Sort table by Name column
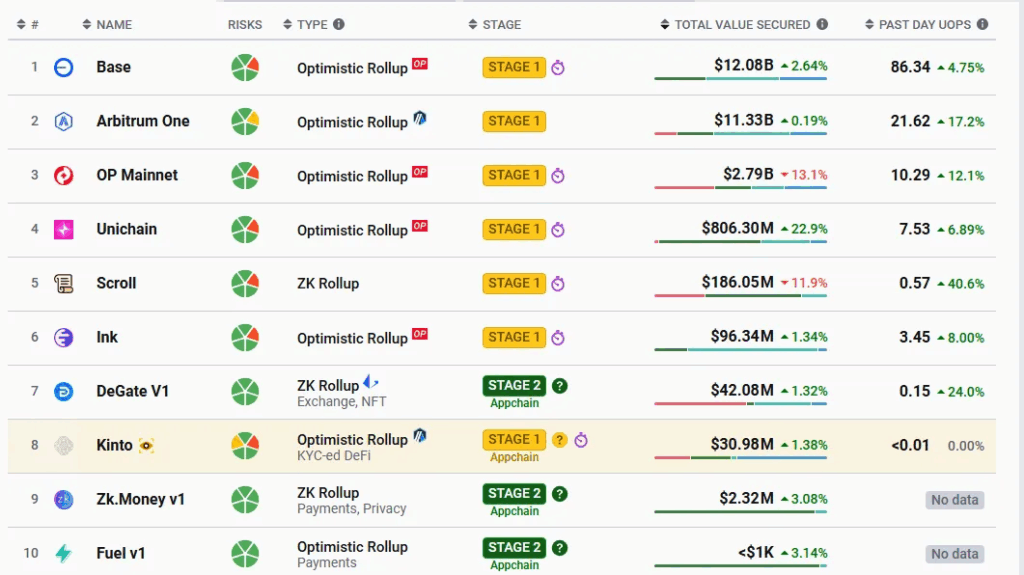This screenshot has height=575, width=1024. [x=113, y=24]
